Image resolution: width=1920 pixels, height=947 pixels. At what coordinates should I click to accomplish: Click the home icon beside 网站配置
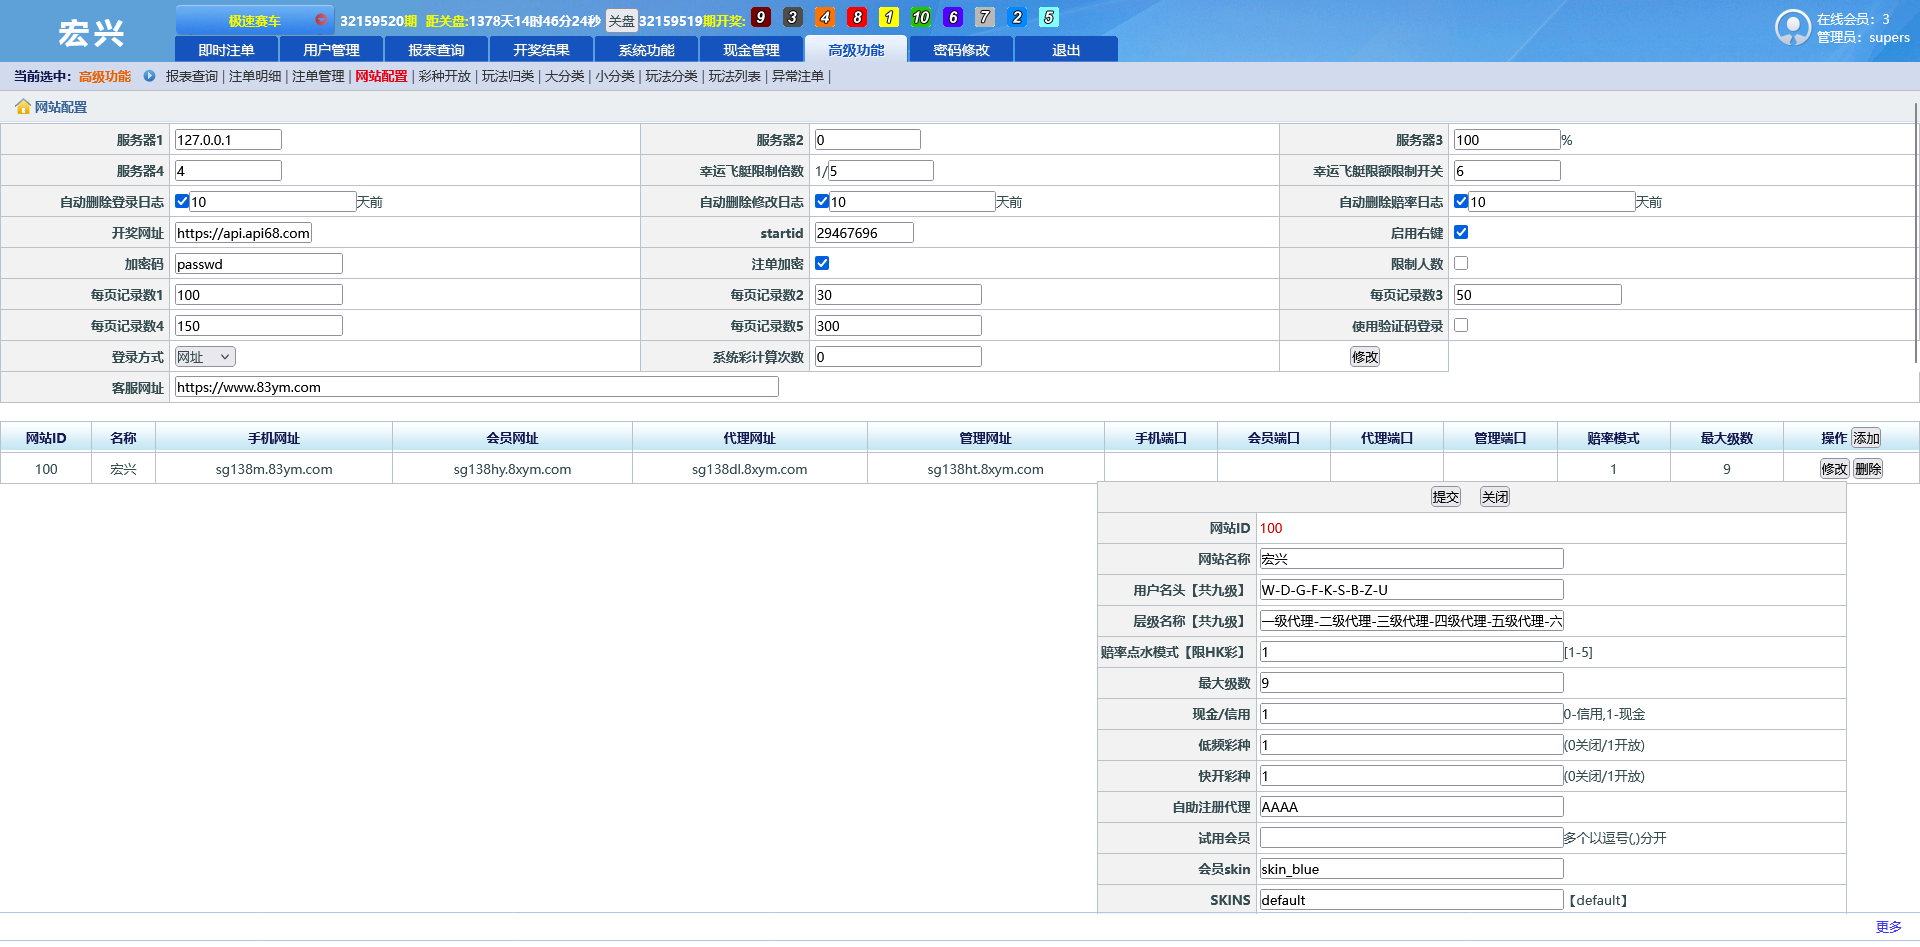click(22, 107)
